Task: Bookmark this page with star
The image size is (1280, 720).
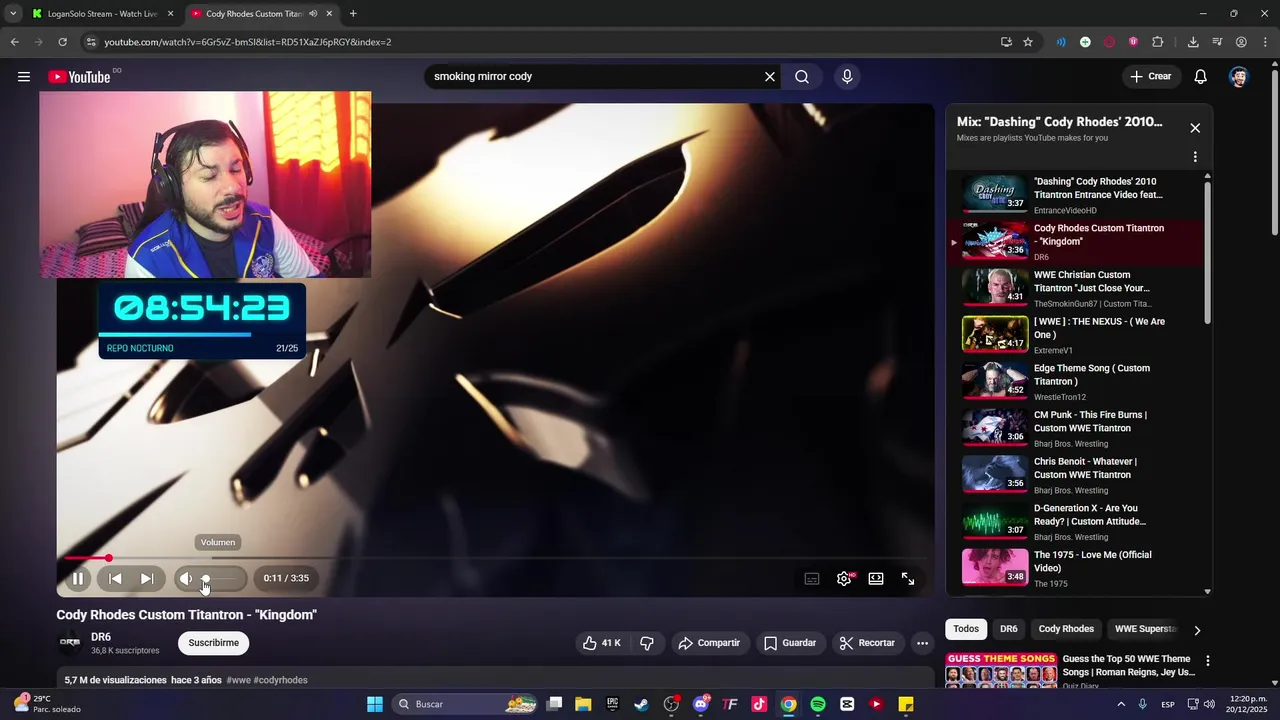Action: pyautogui.click(x=1028, y=42)
